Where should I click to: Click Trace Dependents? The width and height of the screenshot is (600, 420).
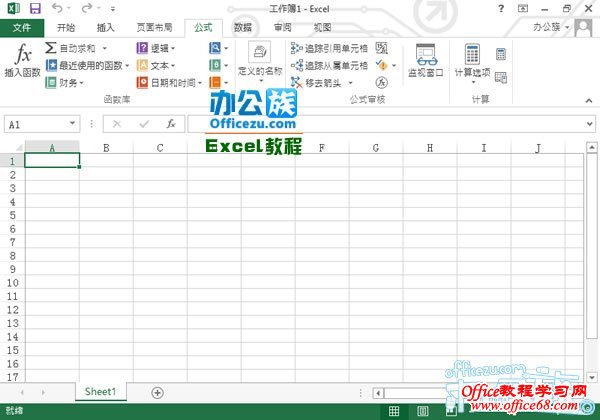(329, 65)
